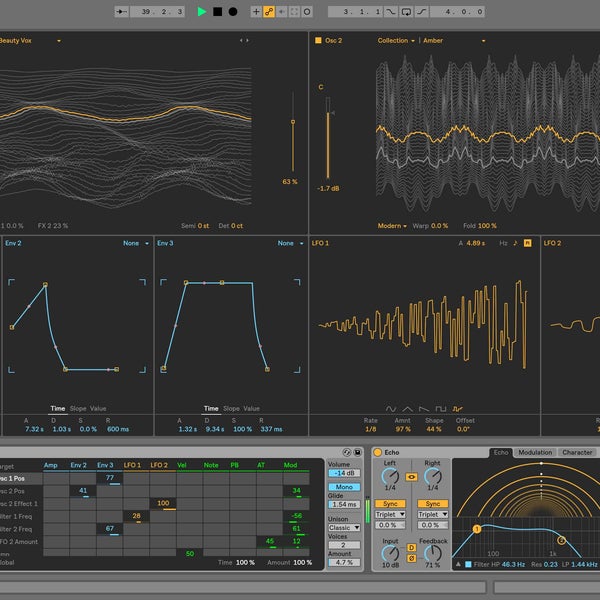Click the Arrangement Record button

coord(233,12)
